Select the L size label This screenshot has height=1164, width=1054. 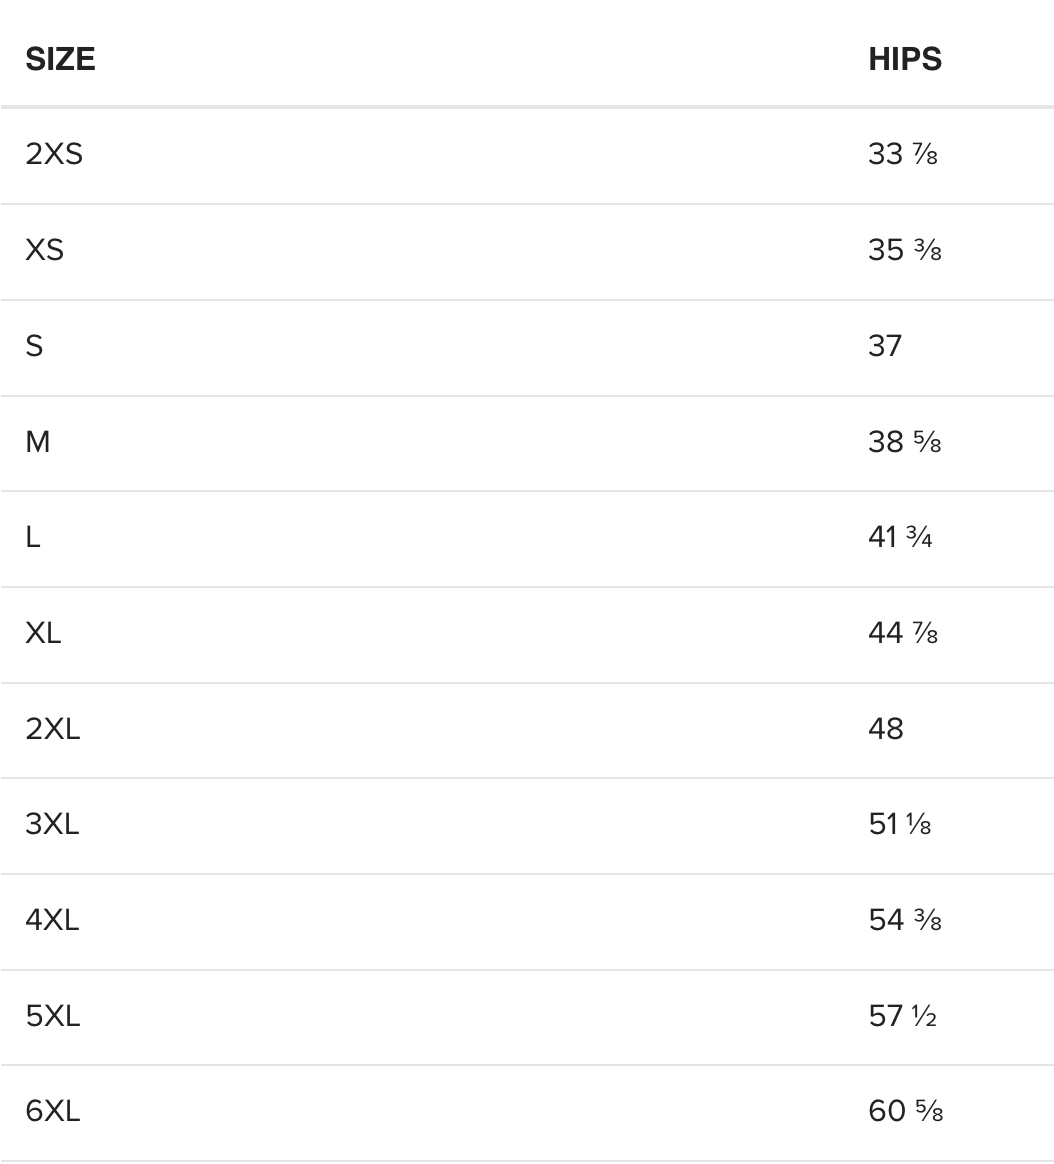[x=33, y=537]
